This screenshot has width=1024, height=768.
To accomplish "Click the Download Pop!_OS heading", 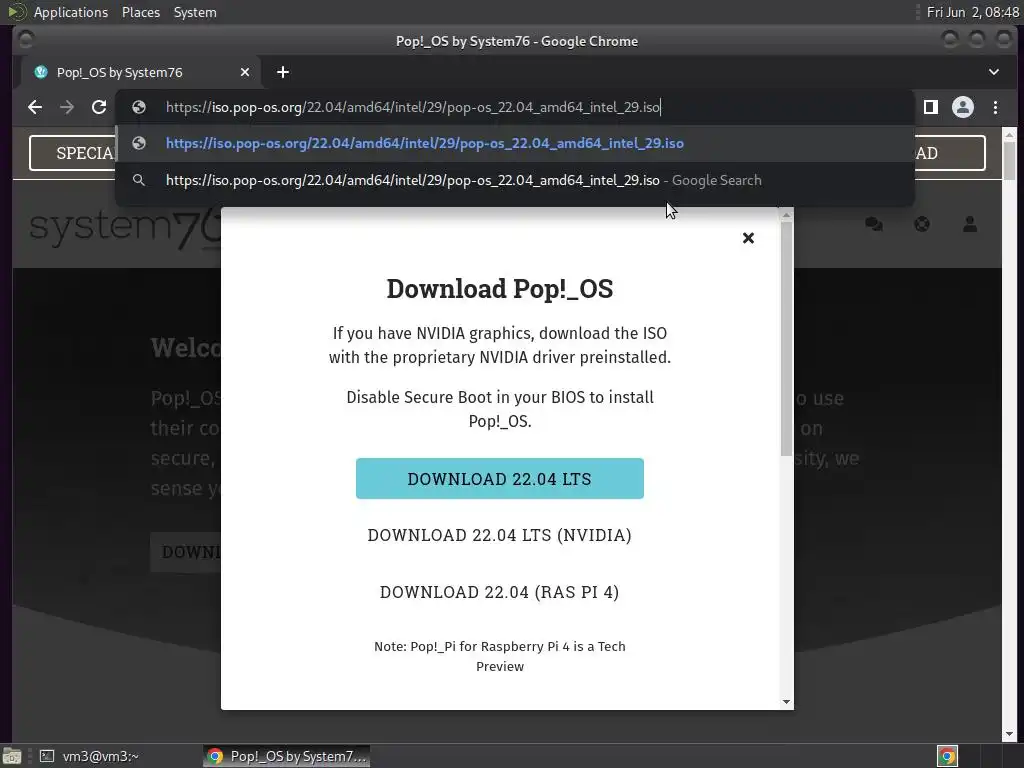I will [500, 289].
